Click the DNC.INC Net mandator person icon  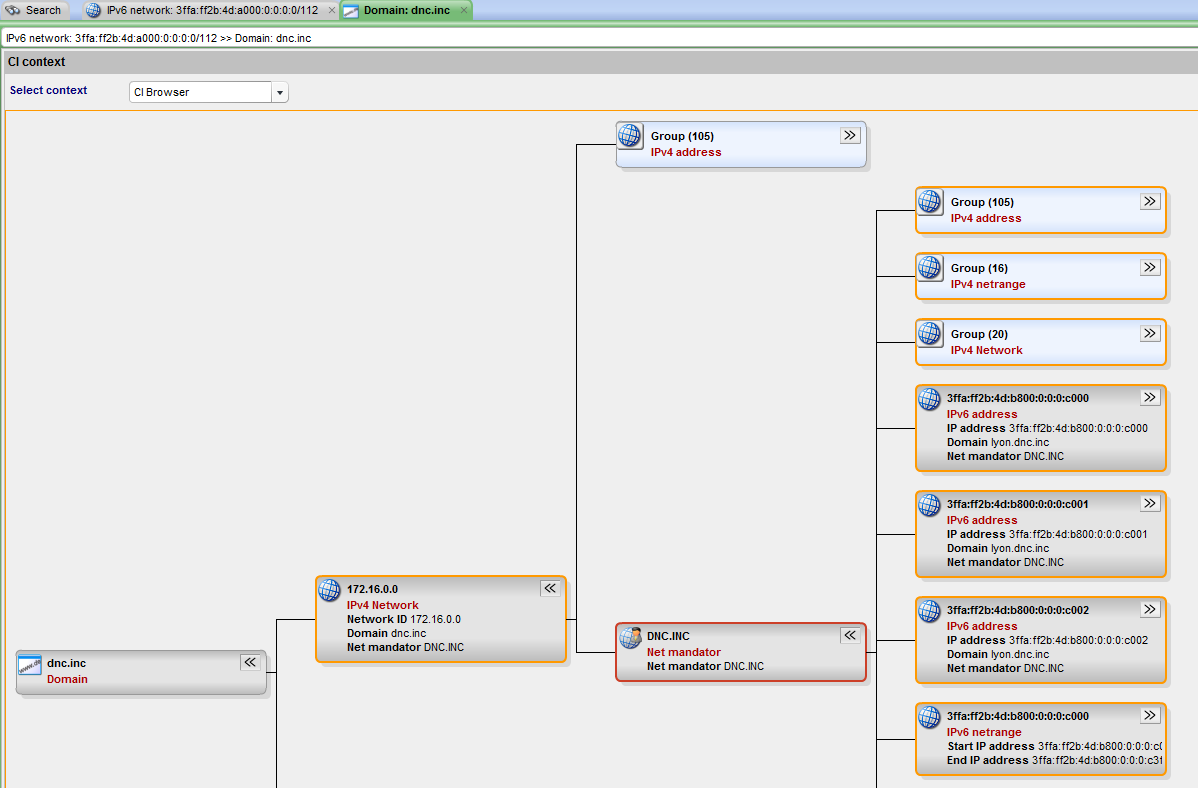[x=630, y=638]
